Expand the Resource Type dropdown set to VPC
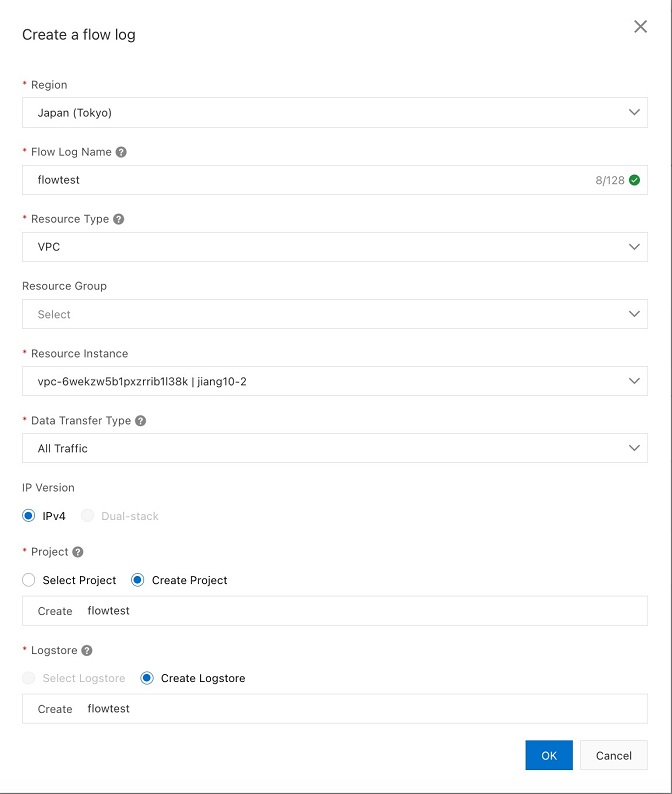The width and height of the screenshot is (672, 794). coord(334,247)
